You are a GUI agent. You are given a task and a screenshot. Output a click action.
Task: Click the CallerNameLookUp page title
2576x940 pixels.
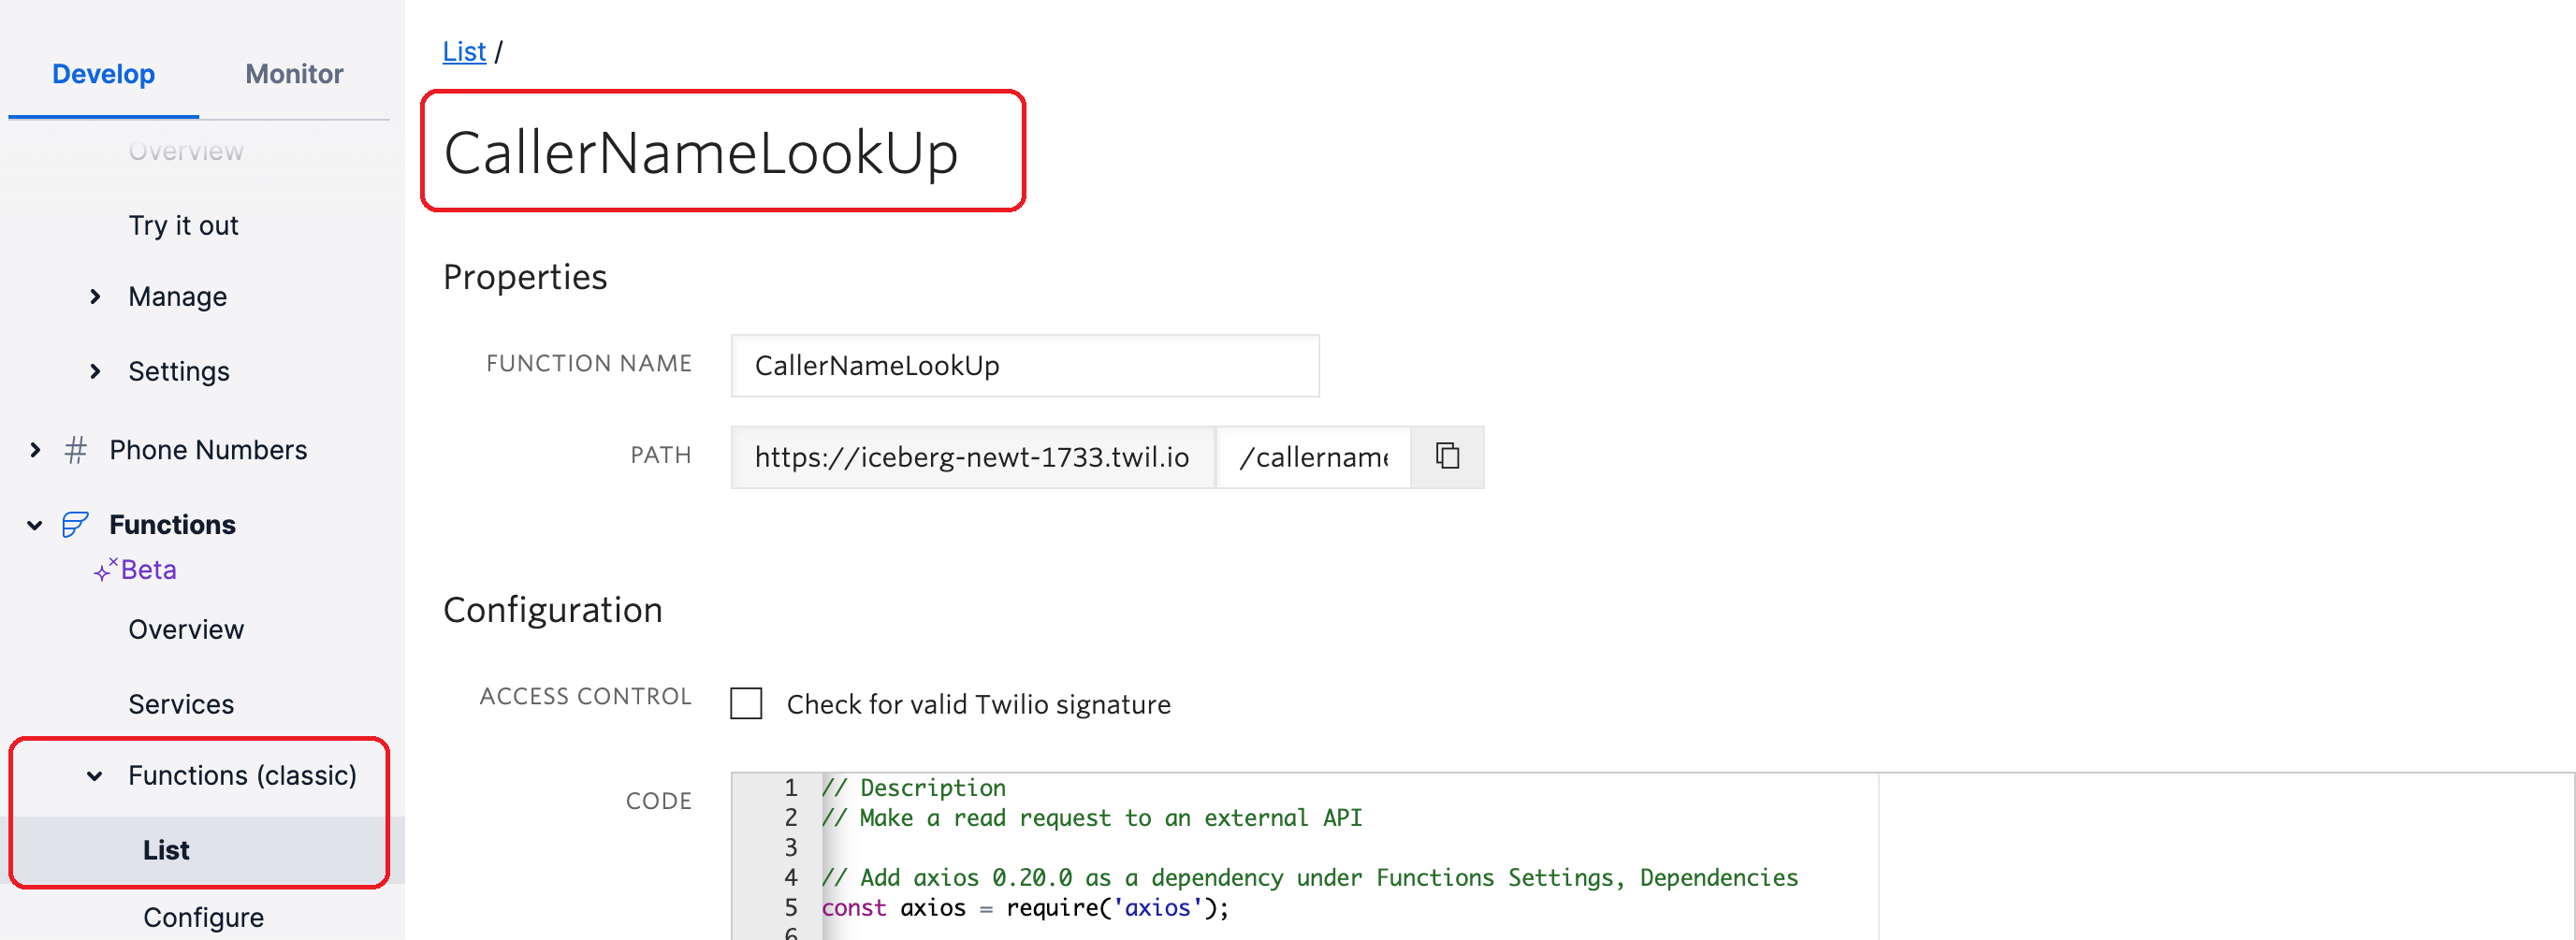pyautogui.click(x=700, y=153)
